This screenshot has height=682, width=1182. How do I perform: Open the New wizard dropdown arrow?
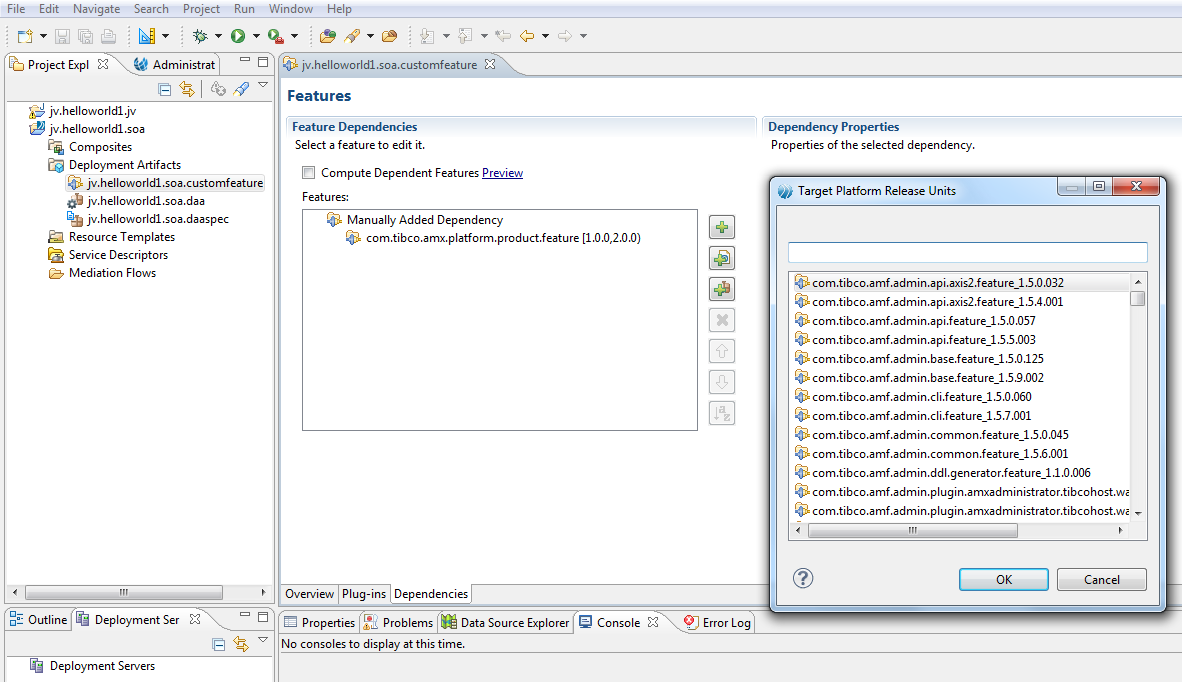[42, 36]
